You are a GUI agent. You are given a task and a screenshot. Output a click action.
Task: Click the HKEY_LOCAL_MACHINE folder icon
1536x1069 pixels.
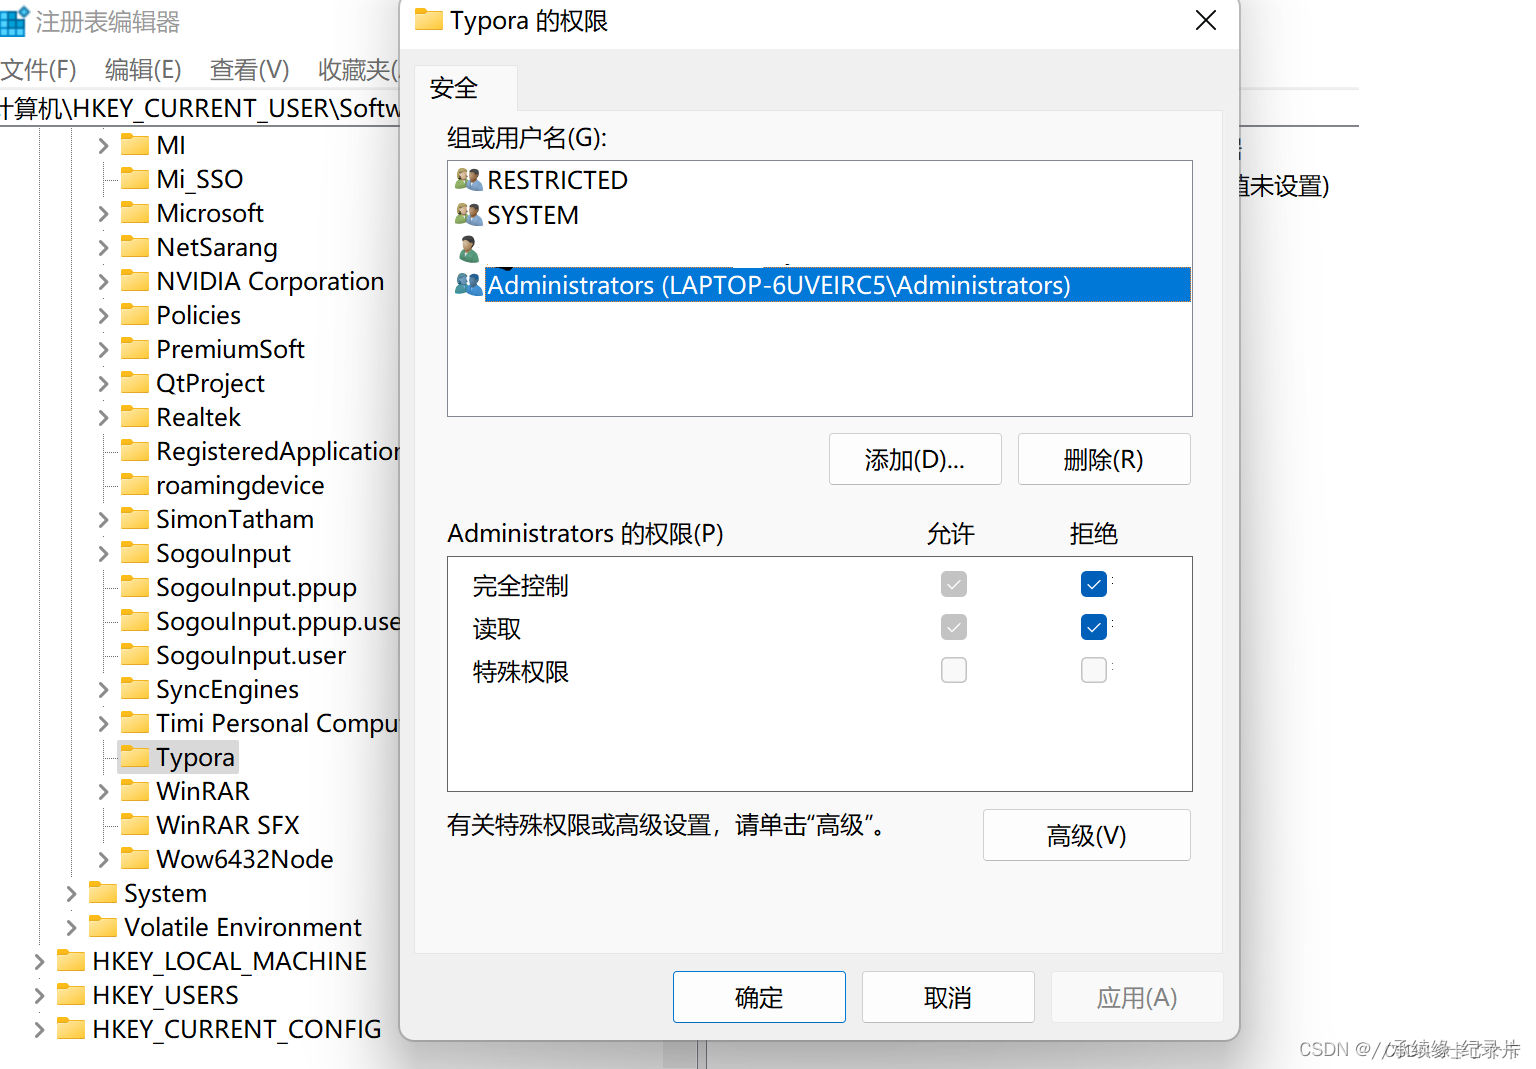point(71,961)
